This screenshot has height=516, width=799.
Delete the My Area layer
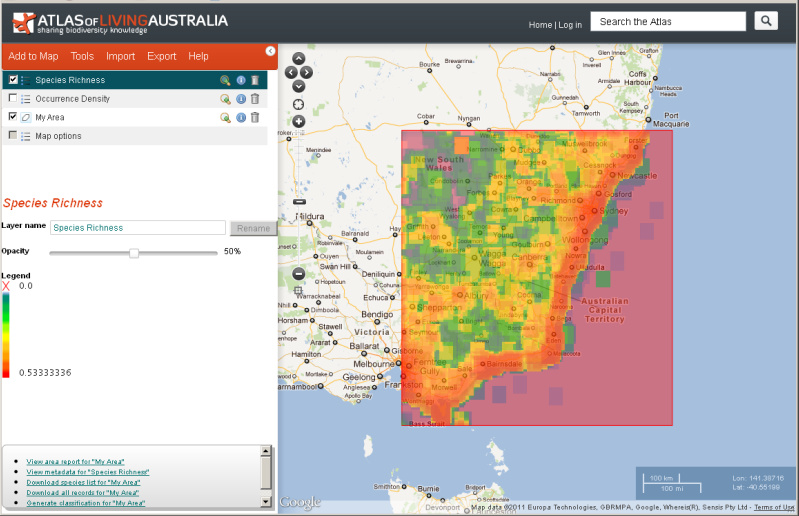255,117
